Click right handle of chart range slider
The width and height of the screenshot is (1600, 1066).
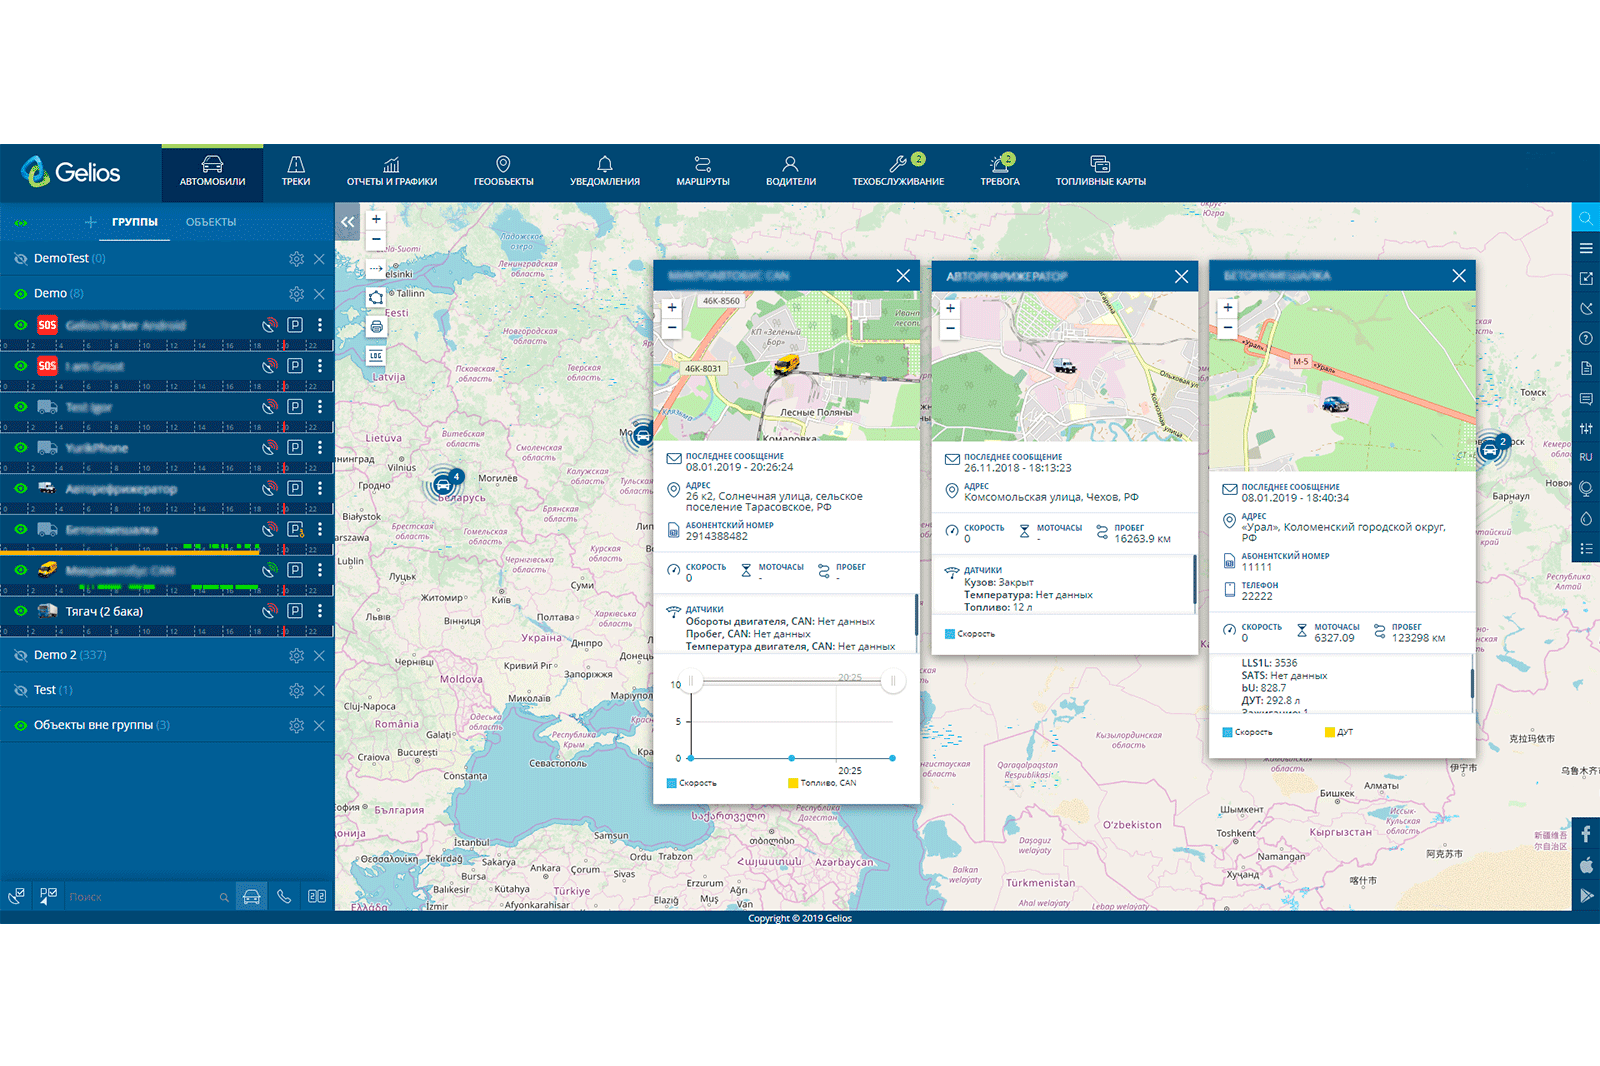click(x=893, y=681)
